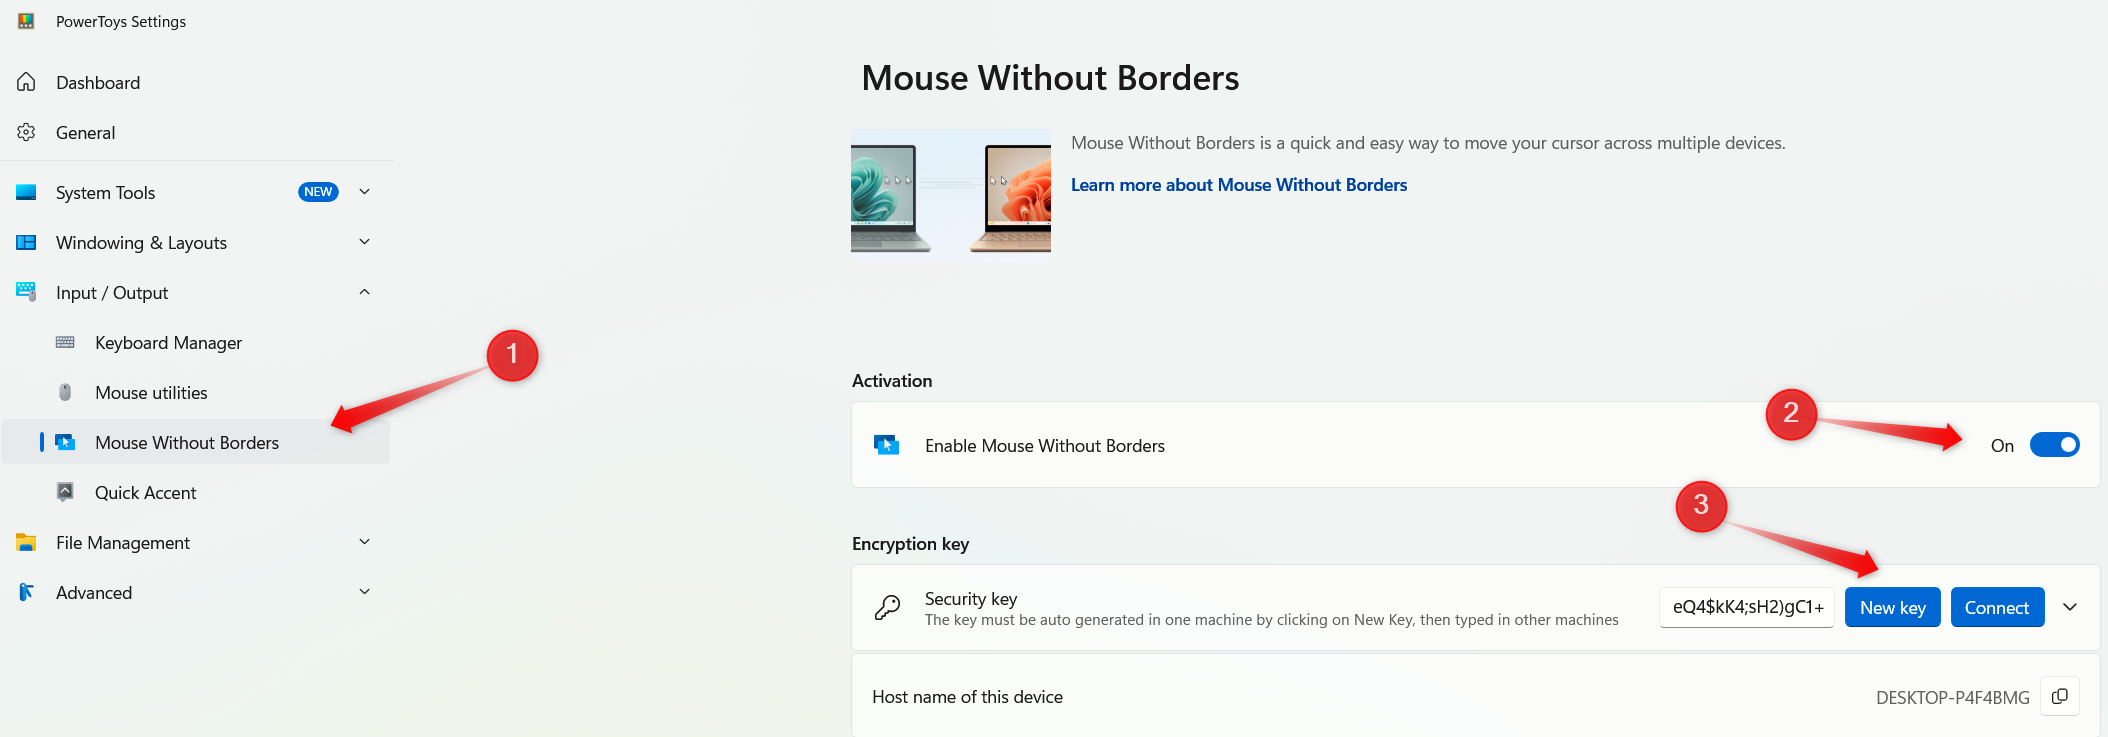2108x737 pixels.
Task: Click the Enable Mouse Without Borders row icon
Action: [x=886, y=445]
